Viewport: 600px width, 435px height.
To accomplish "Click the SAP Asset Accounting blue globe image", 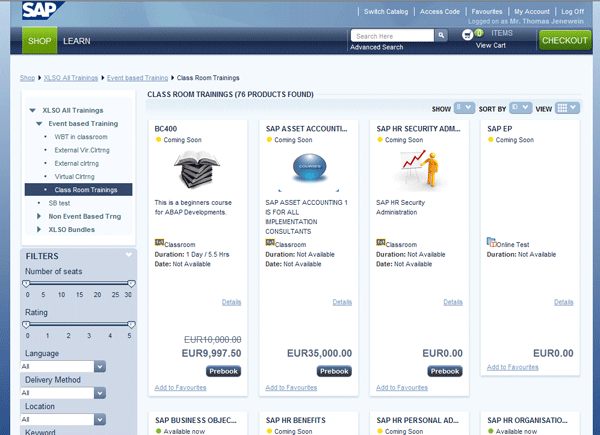I will (x=309, y=167).
